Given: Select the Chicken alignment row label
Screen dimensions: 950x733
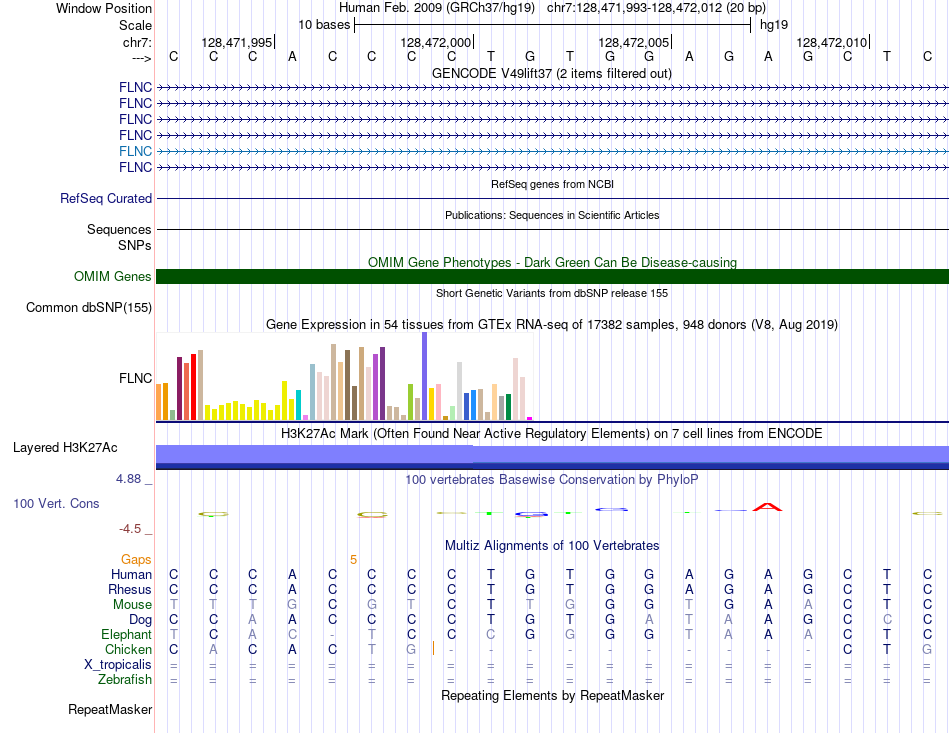Looking at the screenshot, I should 128,649.
